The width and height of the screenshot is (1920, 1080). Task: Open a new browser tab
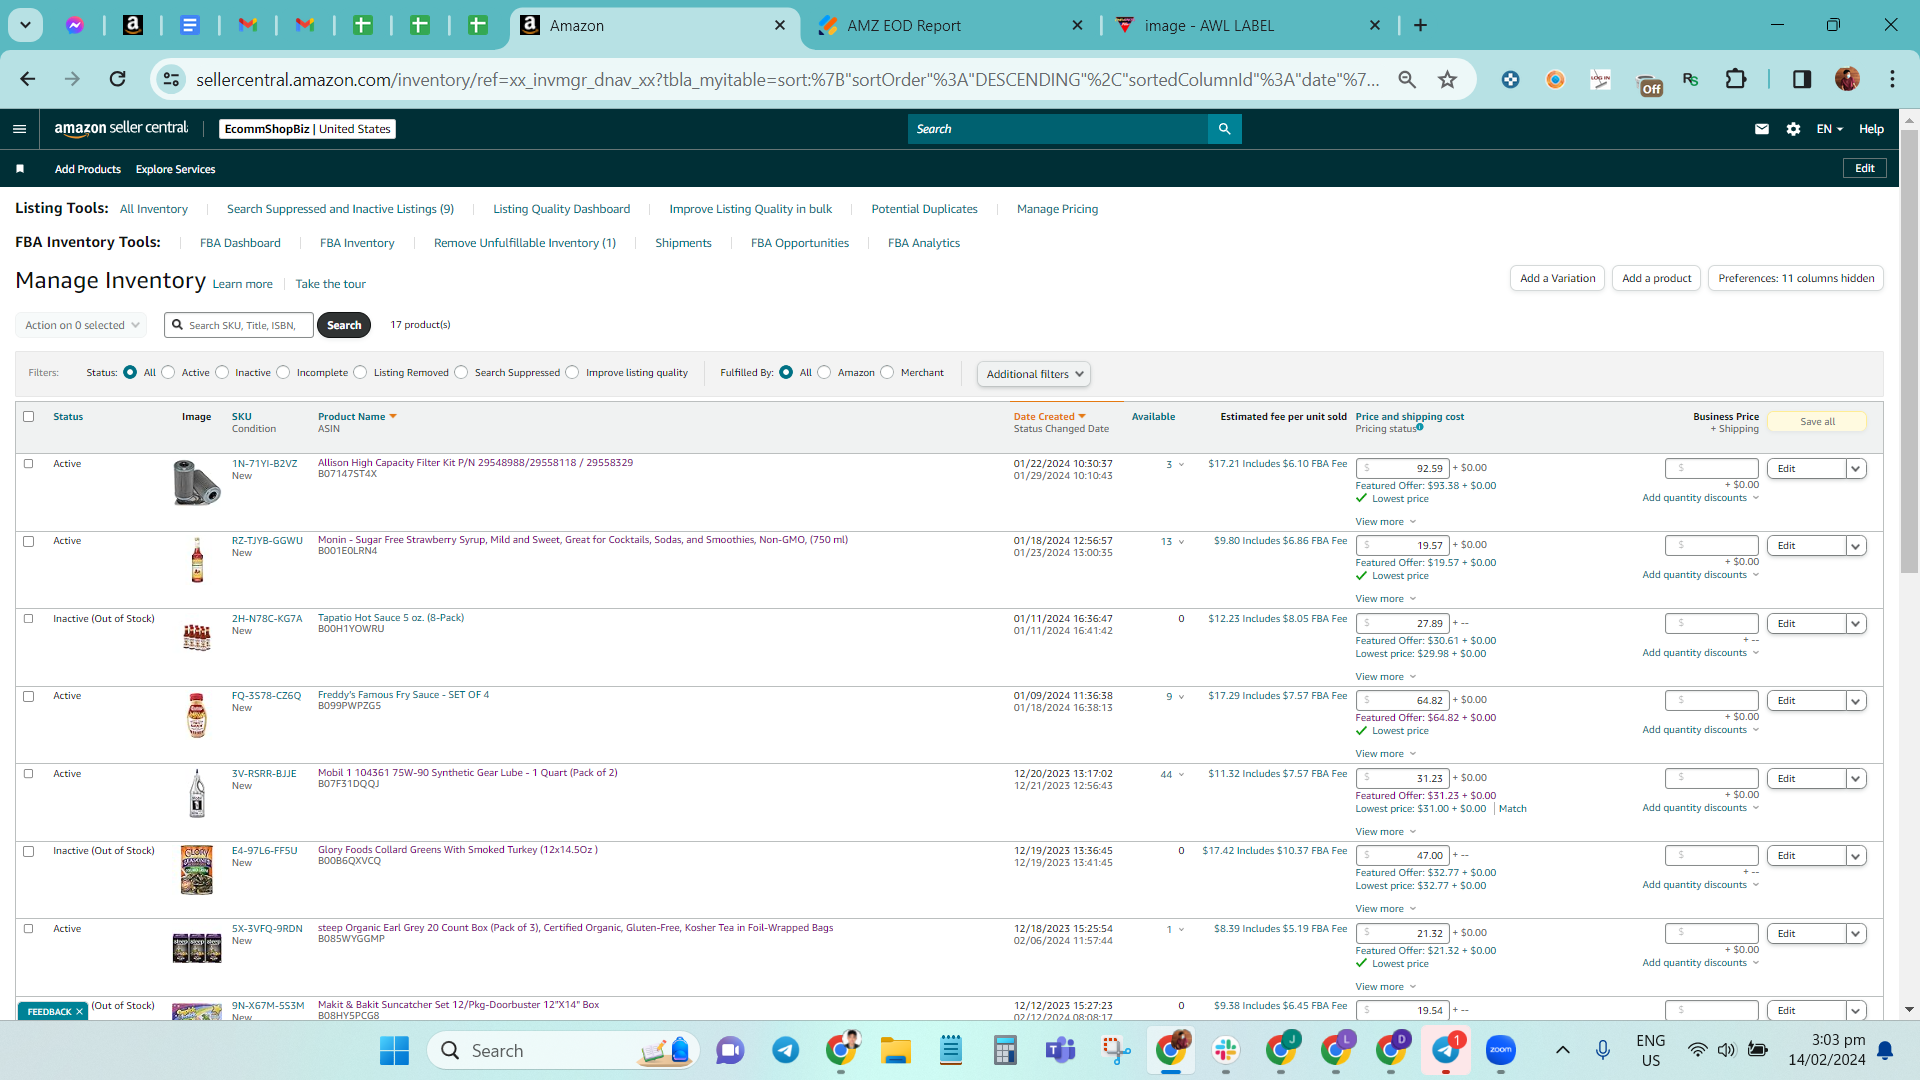(x=1420, y=25)
